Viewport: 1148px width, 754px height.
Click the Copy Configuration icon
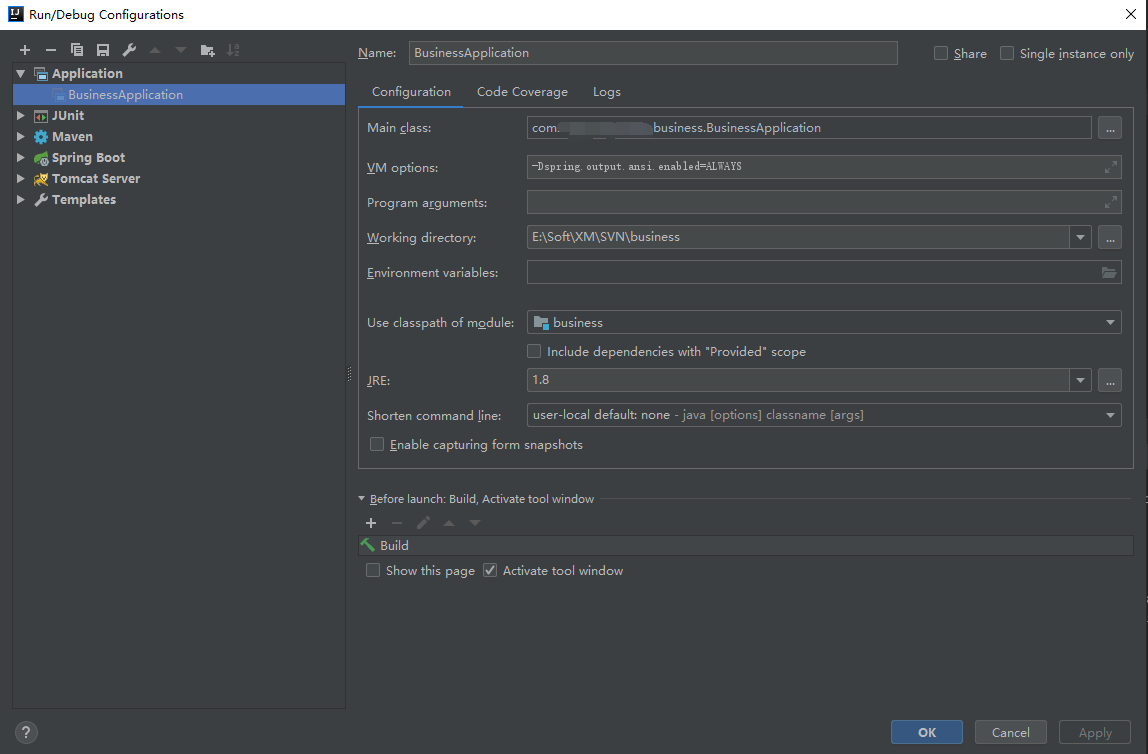coord(77,50)
